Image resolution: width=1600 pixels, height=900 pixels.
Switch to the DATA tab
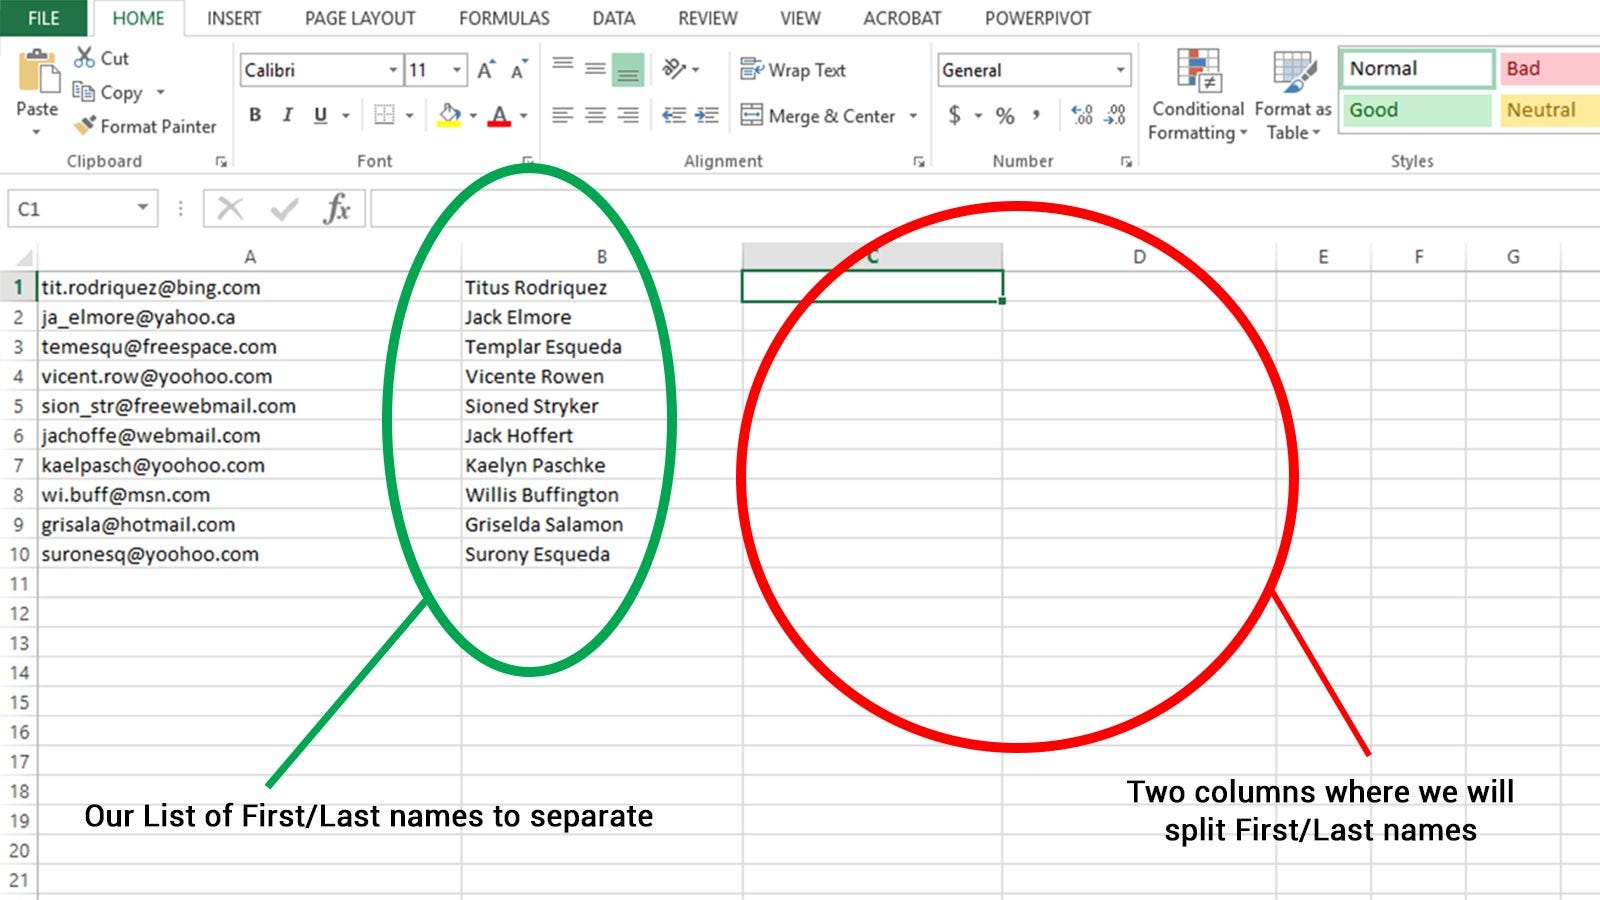613,18
